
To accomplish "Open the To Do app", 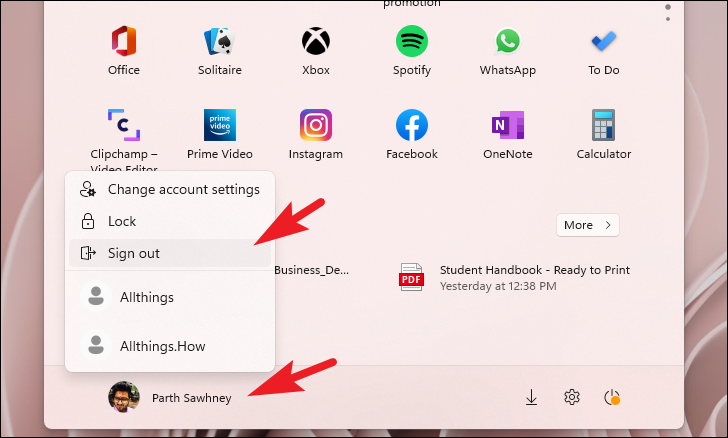I will (x=604, y=50).
